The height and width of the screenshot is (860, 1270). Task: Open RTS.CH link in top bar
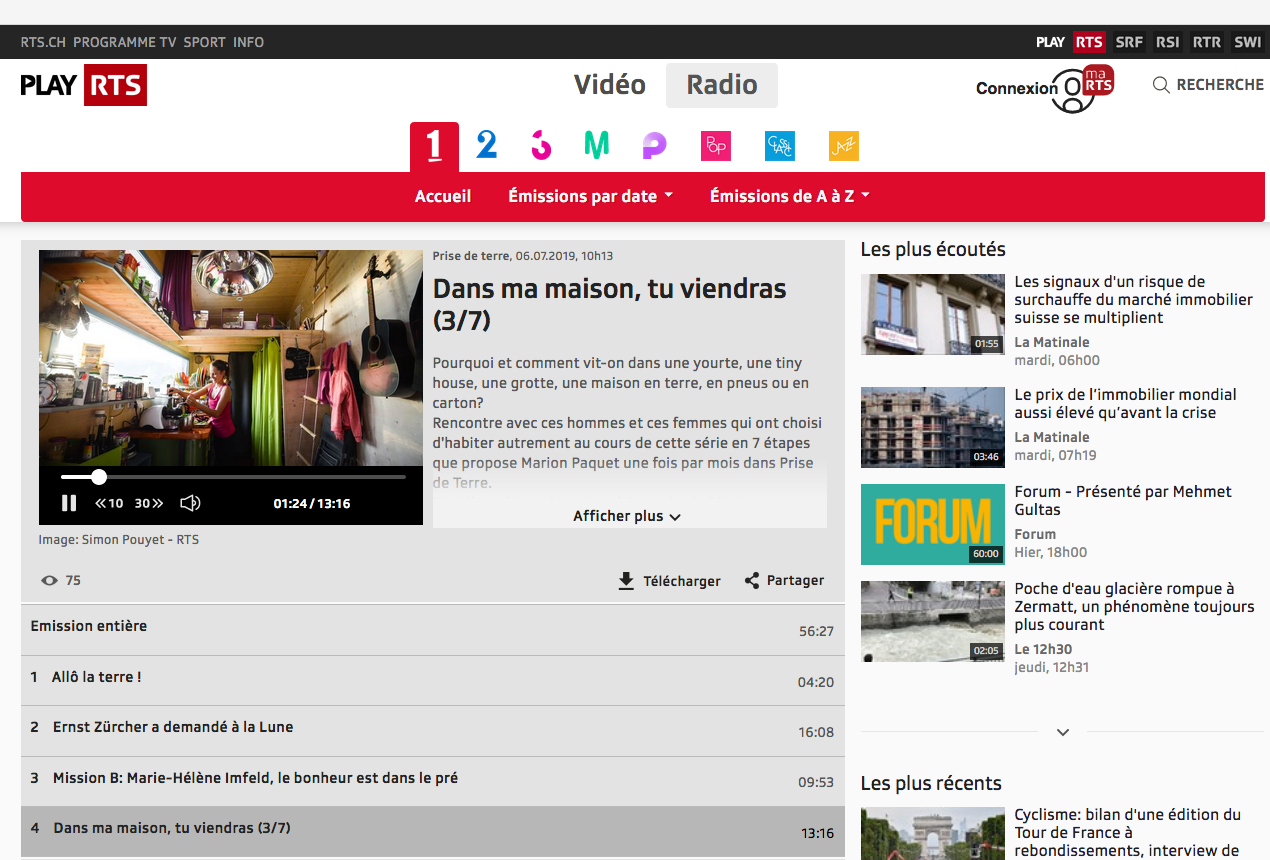point(43,42)
